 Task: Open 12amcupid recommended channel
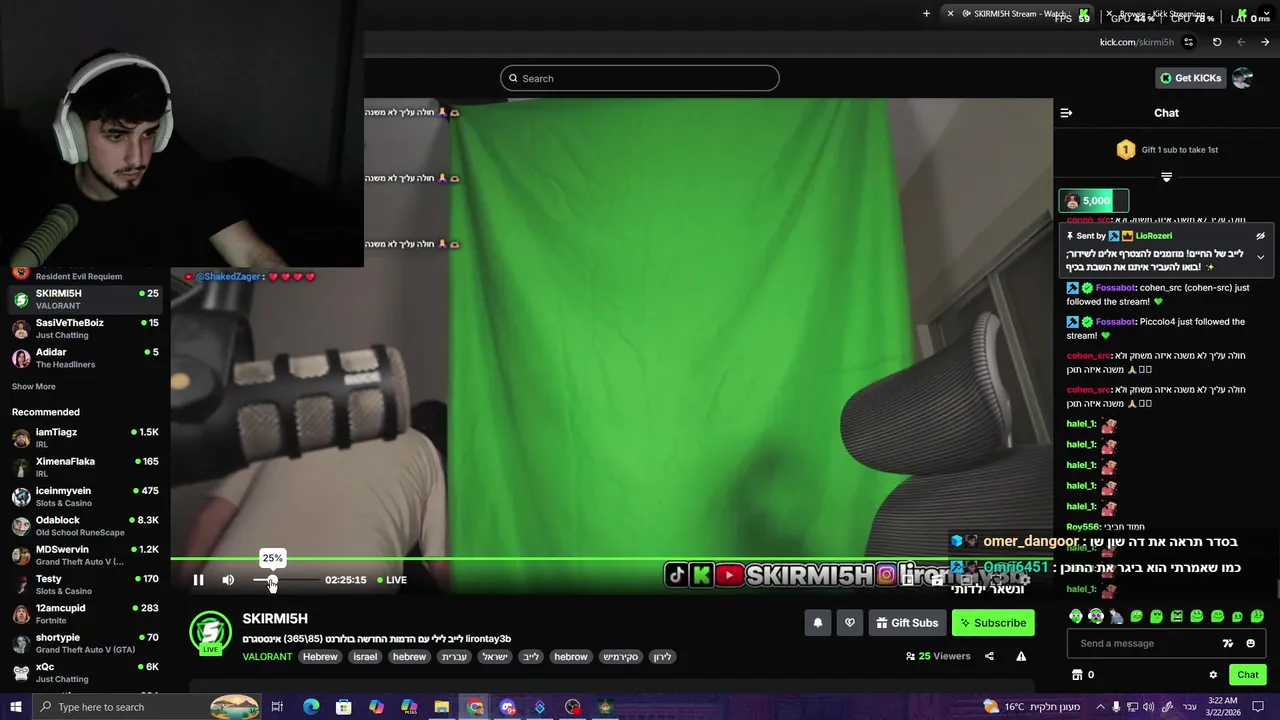coord(85,614)
